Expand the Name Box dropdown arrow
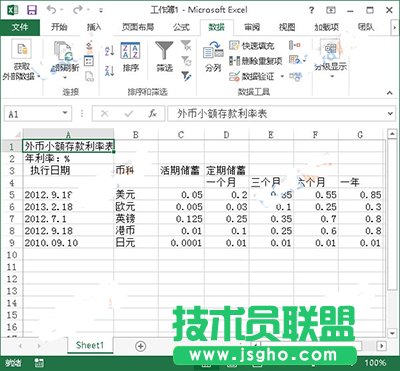The width and height of the screenshot is (400, 371). coord(65,113)
